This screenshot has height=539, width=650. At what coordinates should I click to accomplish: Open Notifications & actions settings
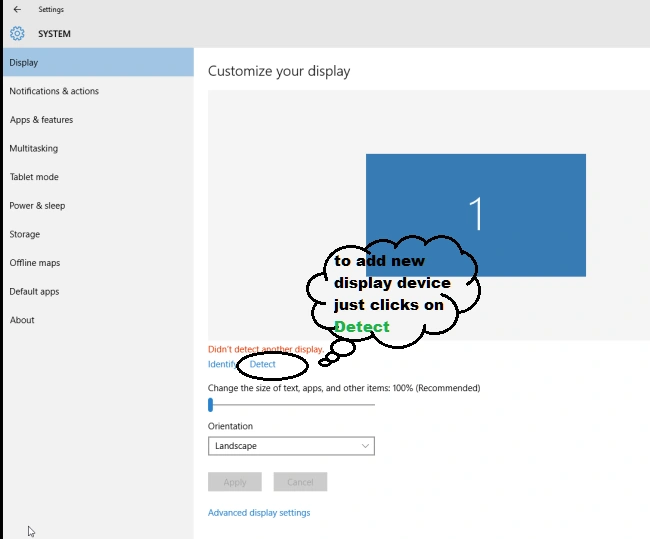coord(98,91)
